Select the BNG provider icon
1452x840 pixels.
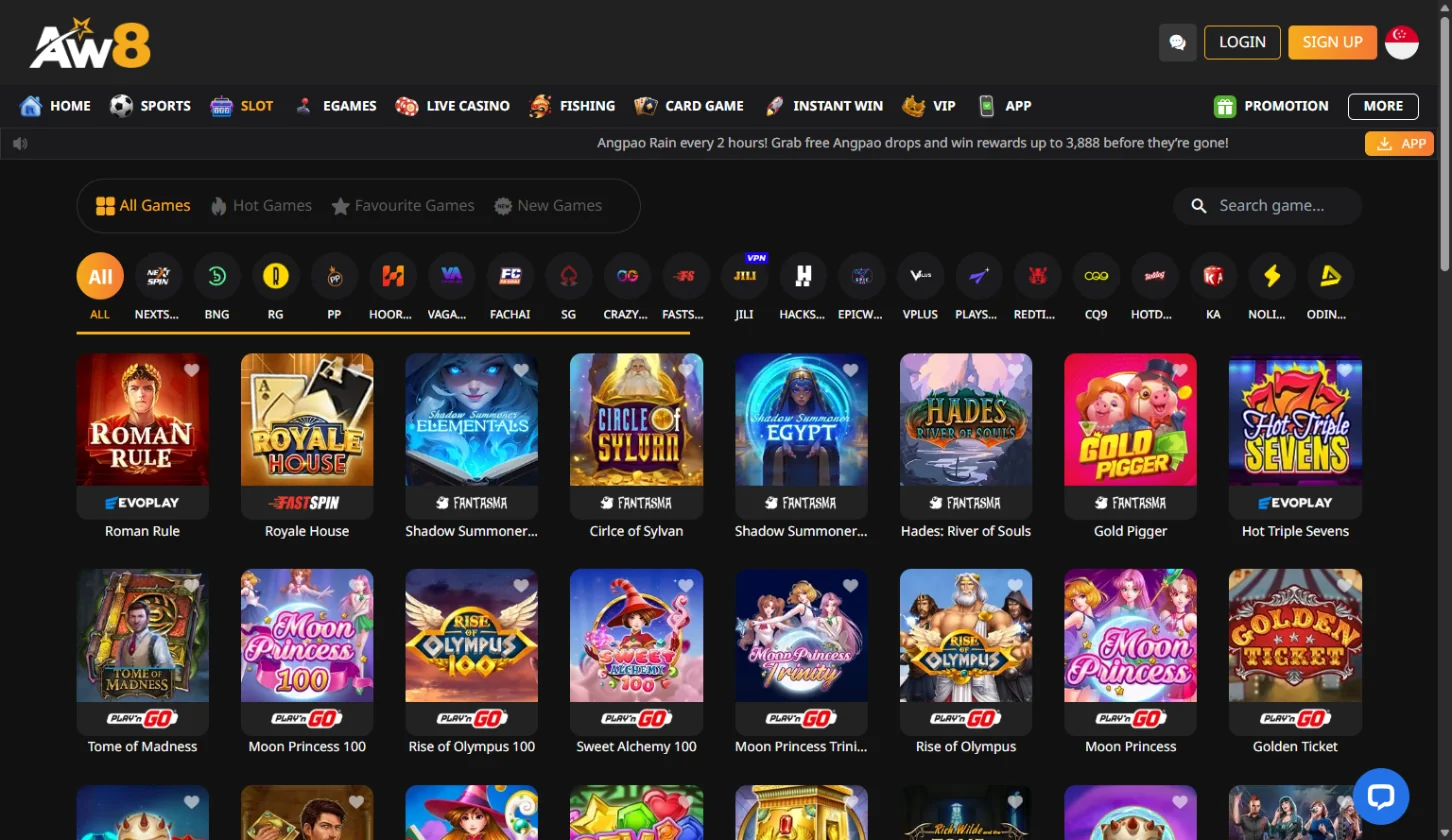point(217,276)
